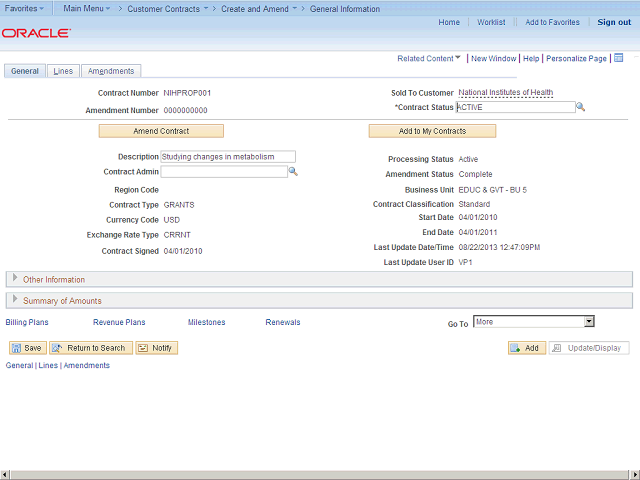Open the Billing Plans link
The height and width of the screenshot is (480, 640).
click(27, 322)
